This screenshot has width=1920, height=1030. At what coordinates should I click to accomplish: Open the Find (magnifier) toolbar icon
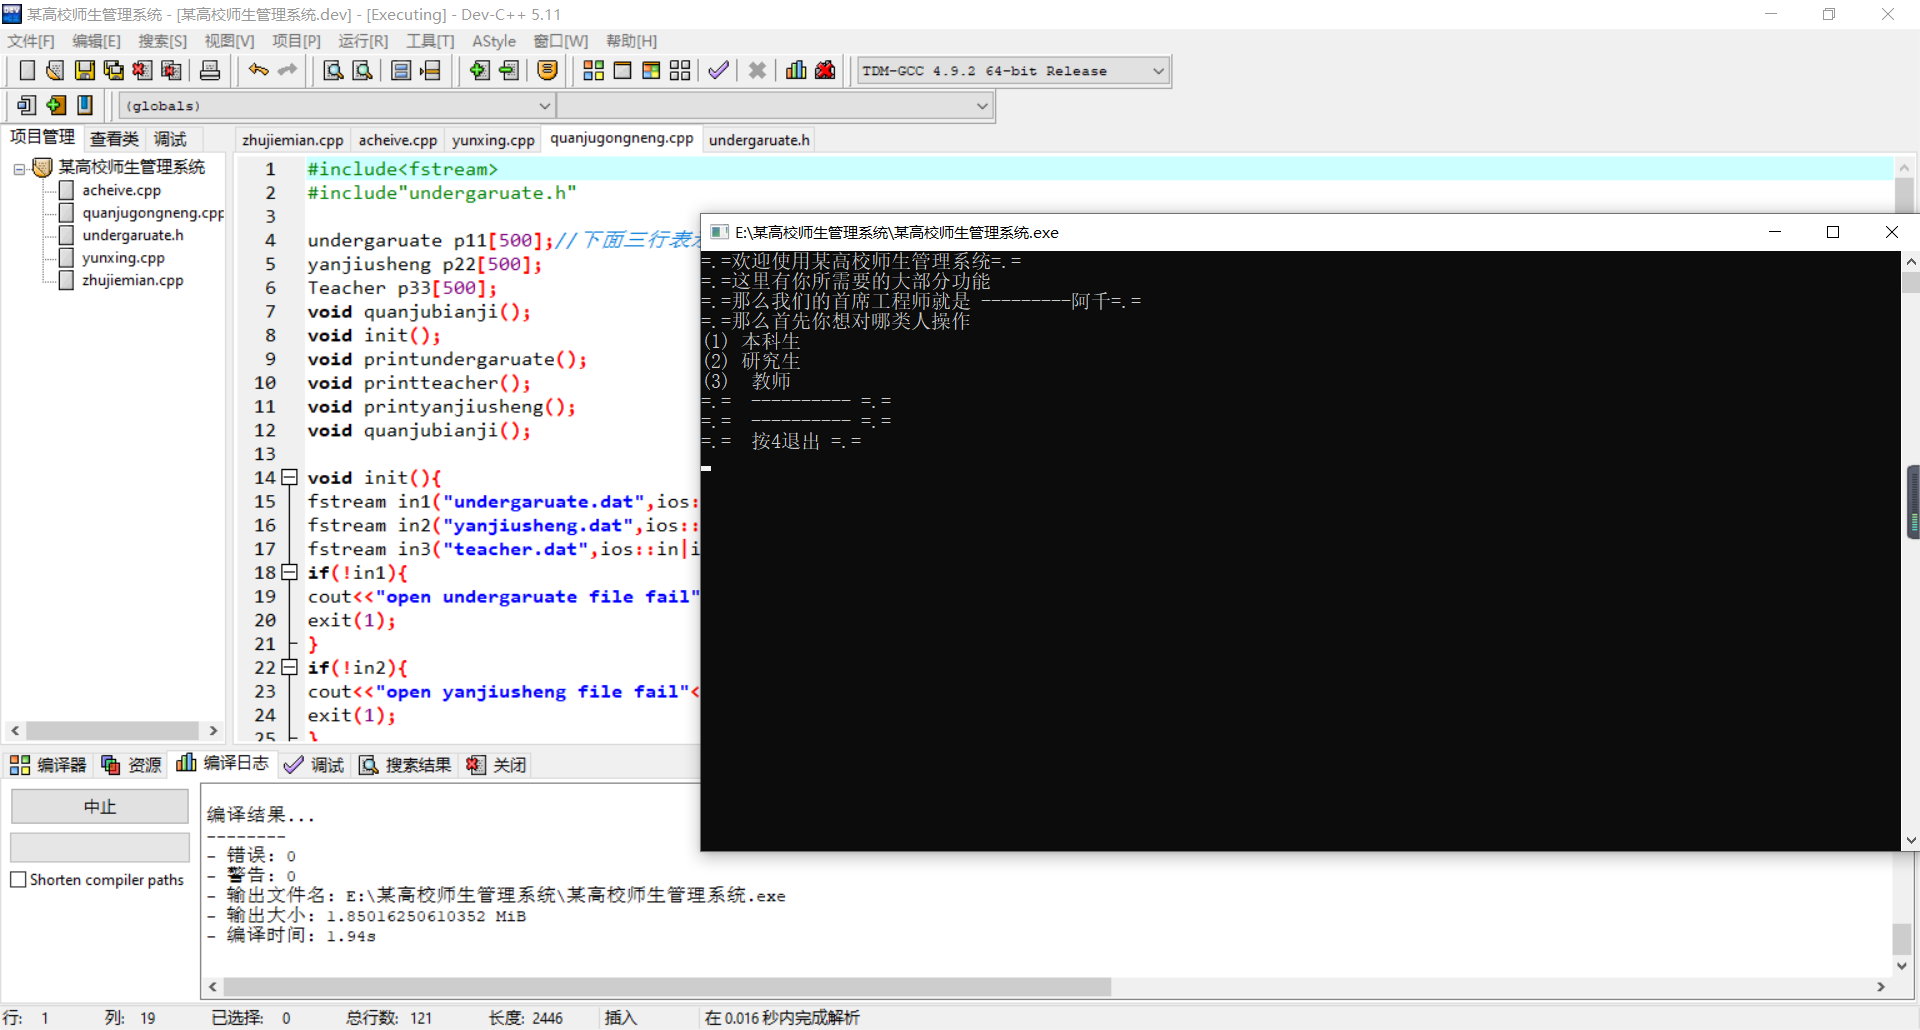tap(333, 70)
